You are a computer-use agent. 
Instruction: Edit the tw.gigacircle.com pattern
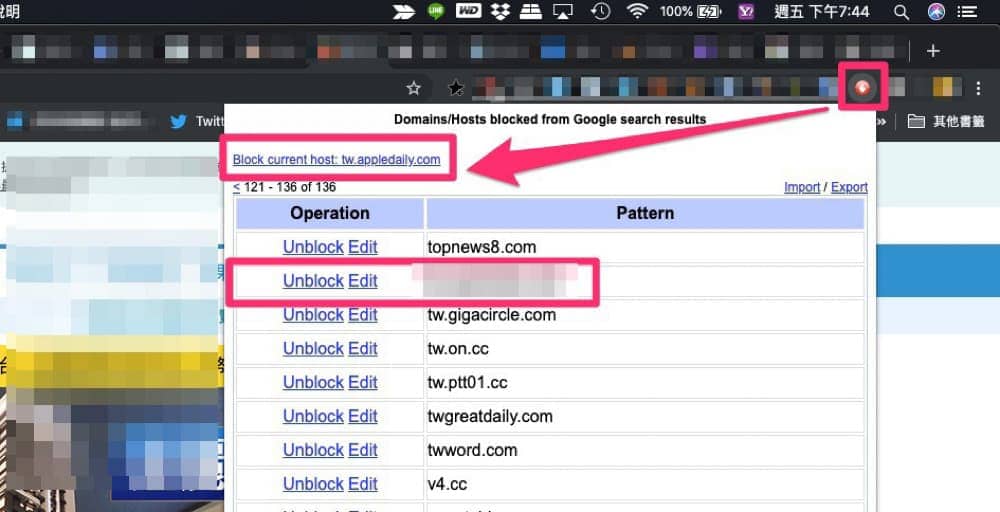point(363,314)
